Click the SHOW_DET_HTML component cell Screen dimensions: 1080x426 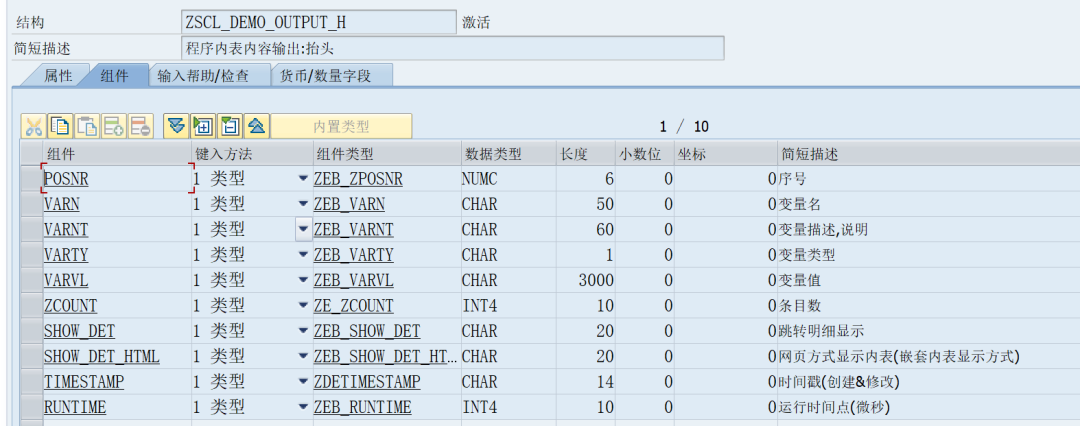click(117, 356)
